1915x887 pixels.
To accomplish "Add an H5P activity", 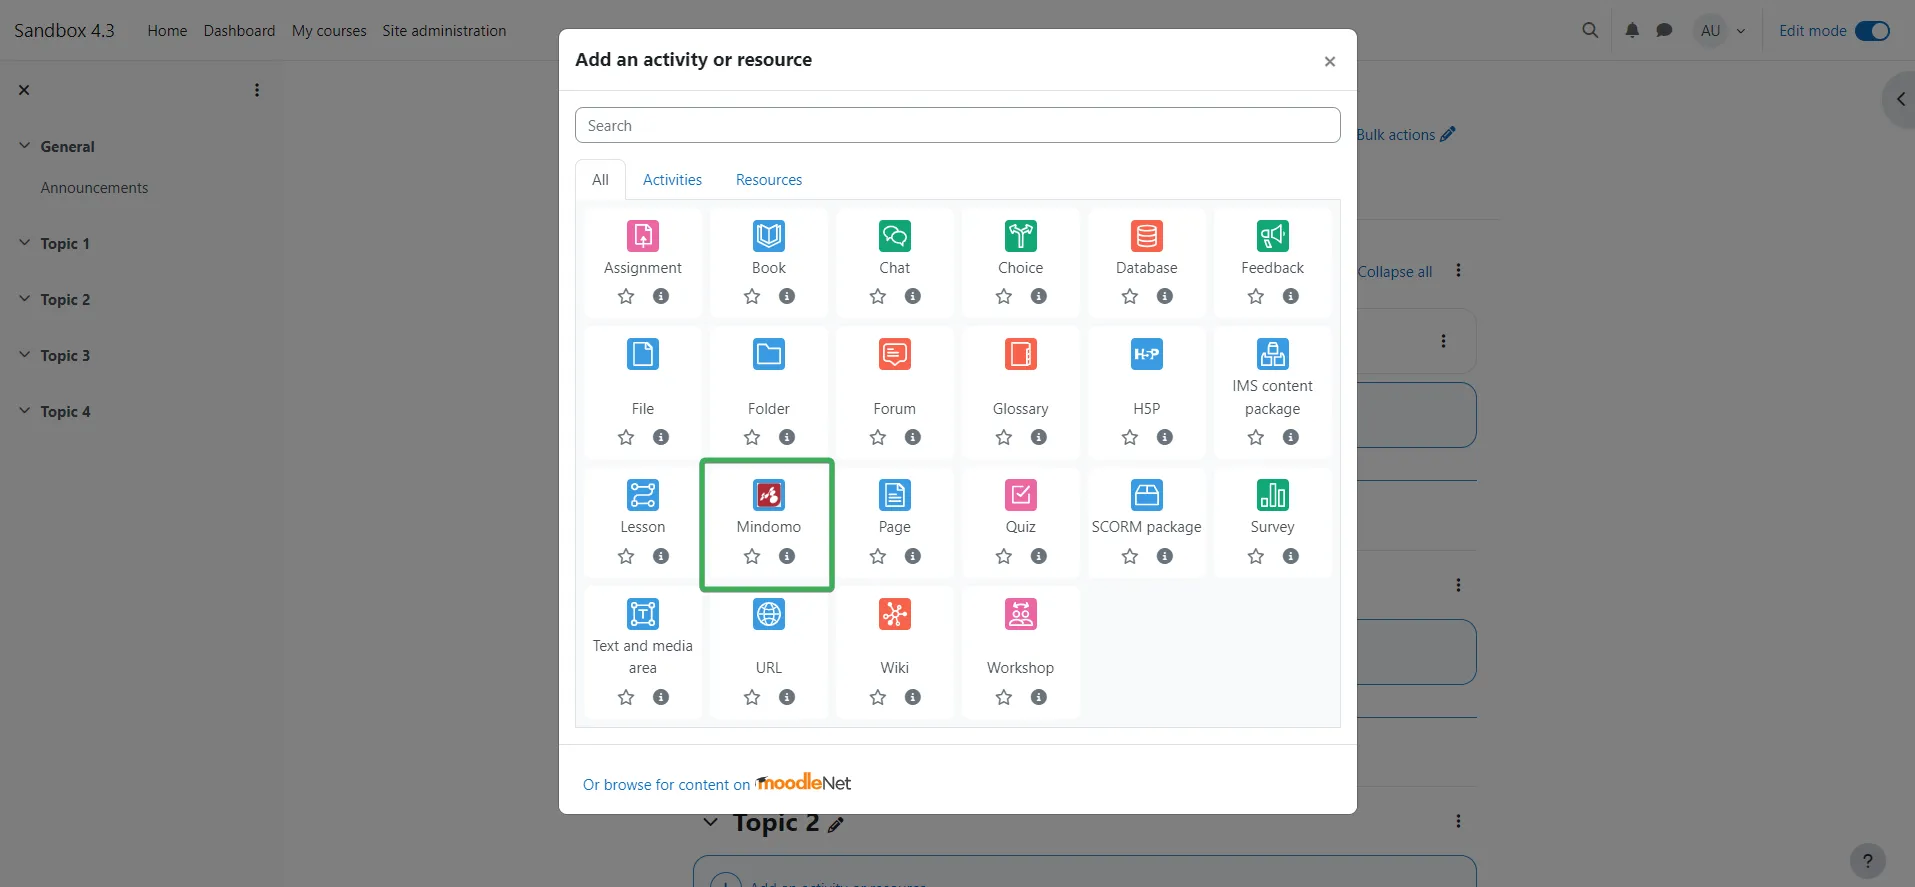I will tap(1146, 355).
